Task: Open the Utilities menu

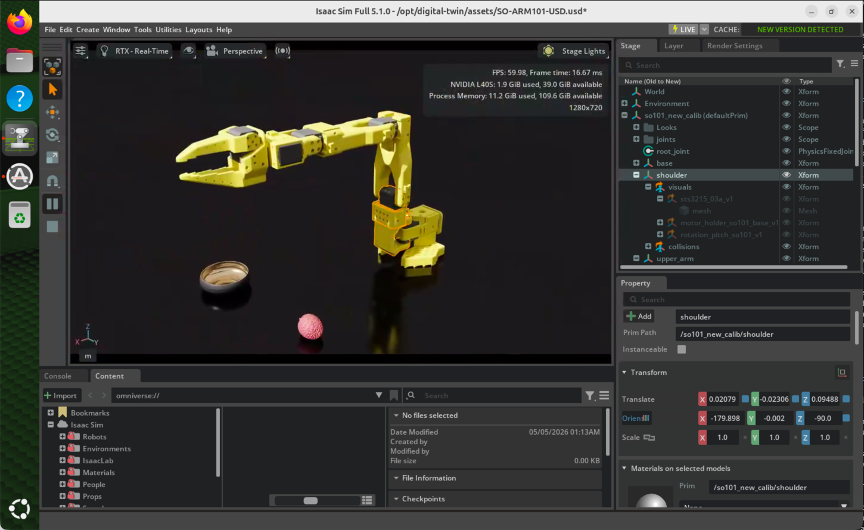Action: 168,30
